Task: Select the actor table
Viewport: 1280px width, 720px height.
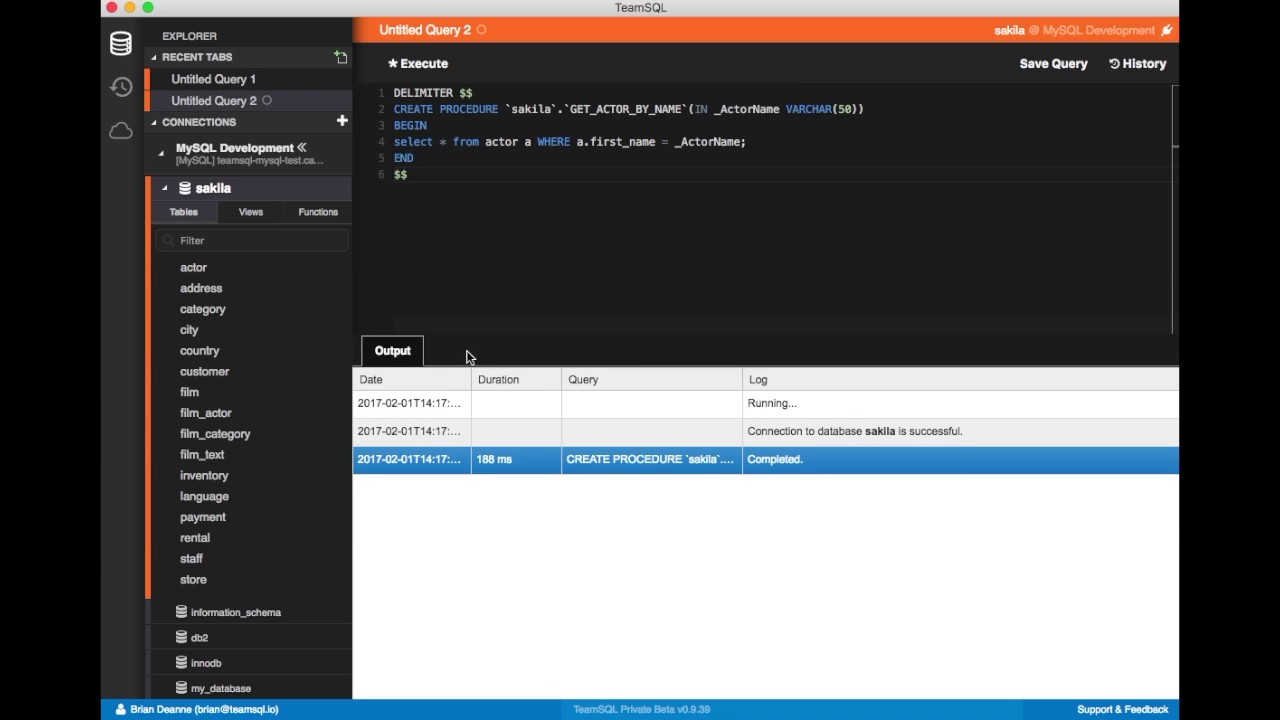Action: (193, 267)
